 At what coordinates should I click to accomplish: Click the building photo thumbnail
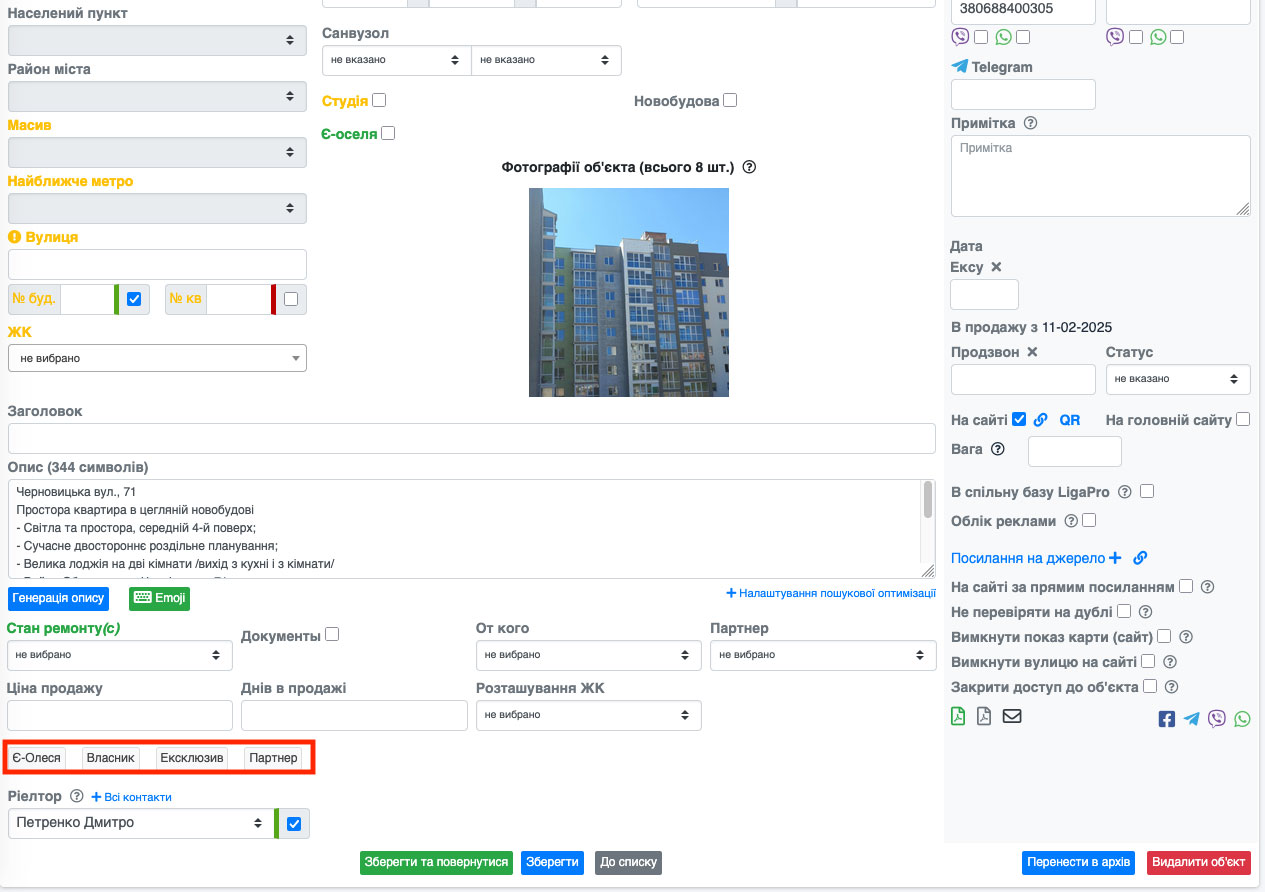[628, 292]
